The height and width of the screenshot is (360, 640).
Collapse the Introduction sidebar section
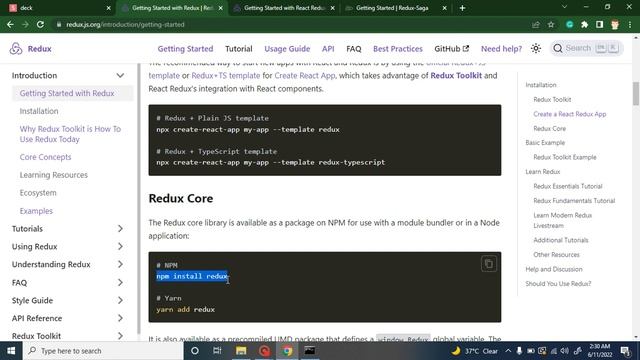(120, 76)
